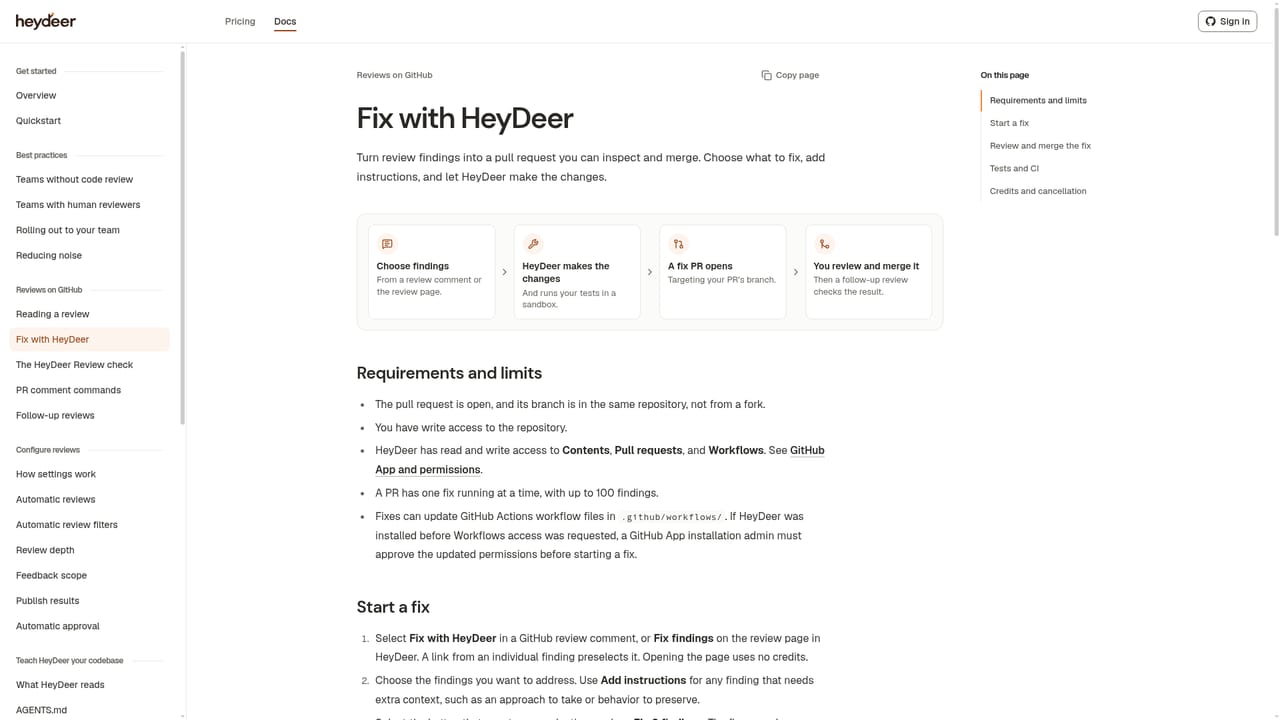Open Reading a review page
Viewport: 1280px width, 720px height.
pos(89,314)
